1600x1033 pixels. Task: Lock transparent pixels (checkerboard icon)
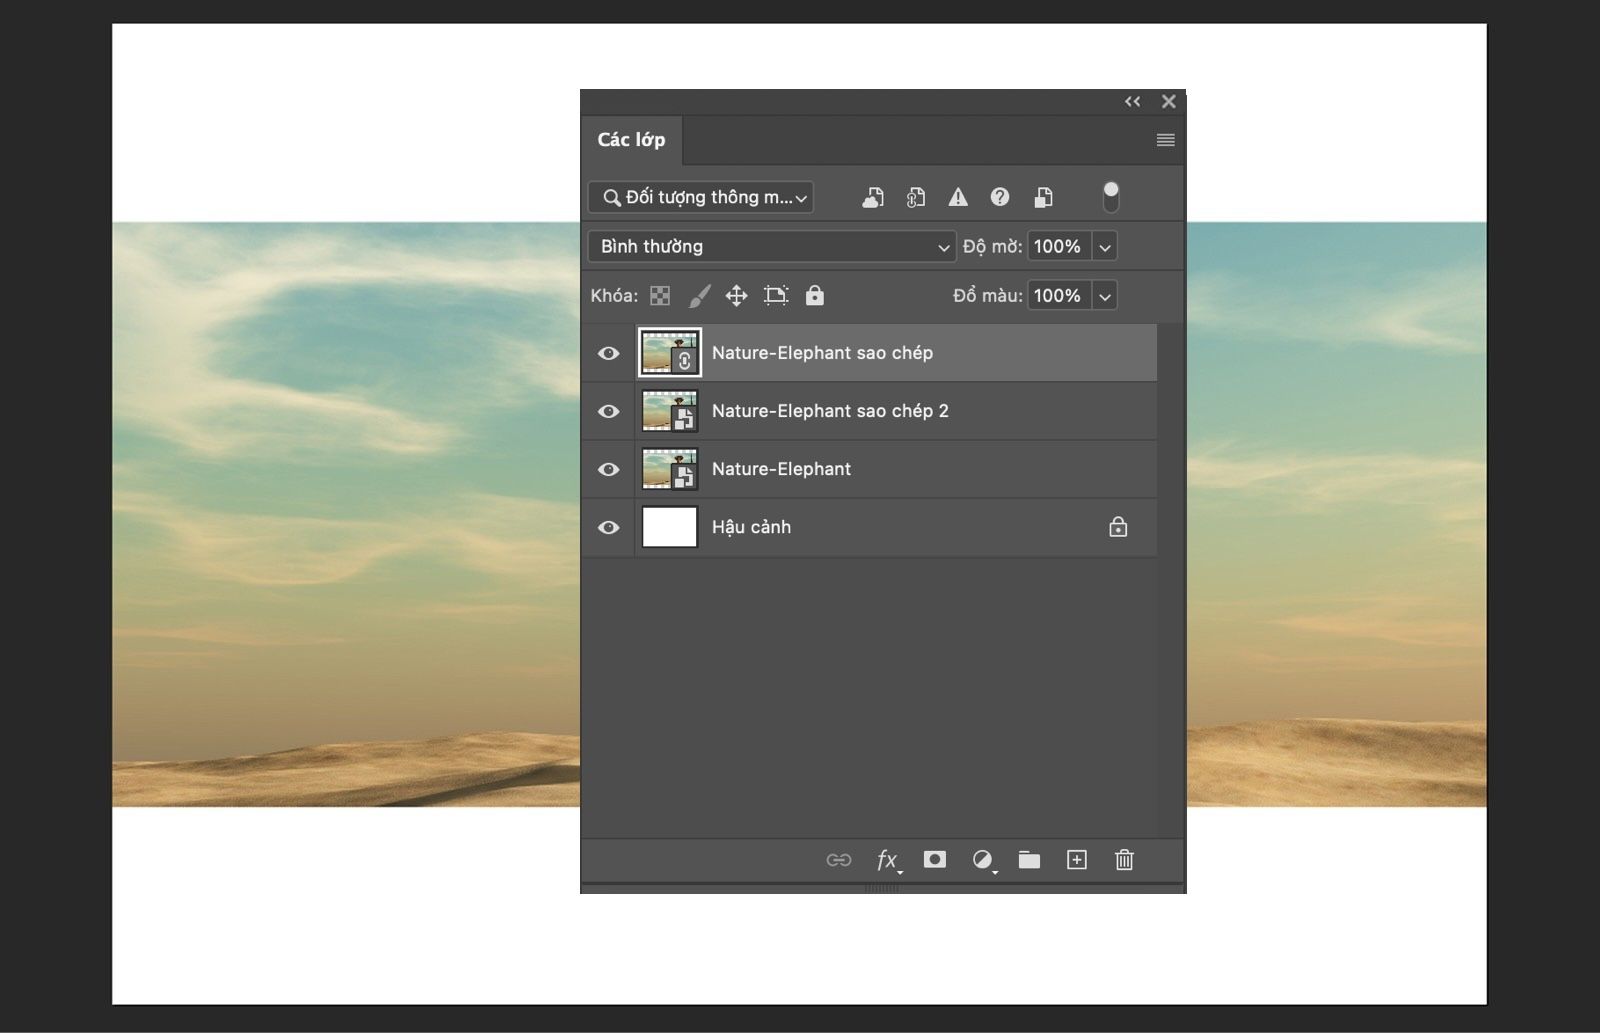[x=660, y=296]
